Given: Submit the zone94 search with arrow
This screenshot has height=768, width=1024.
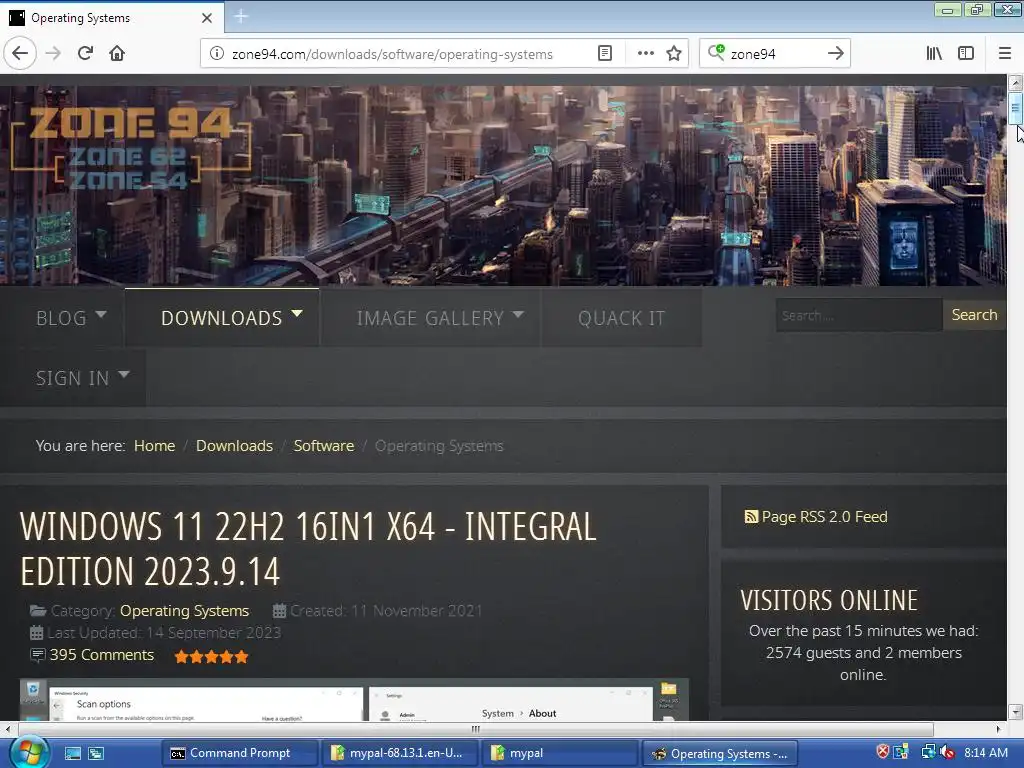Looking at the screenshot, I should click(x=835, y=54).
